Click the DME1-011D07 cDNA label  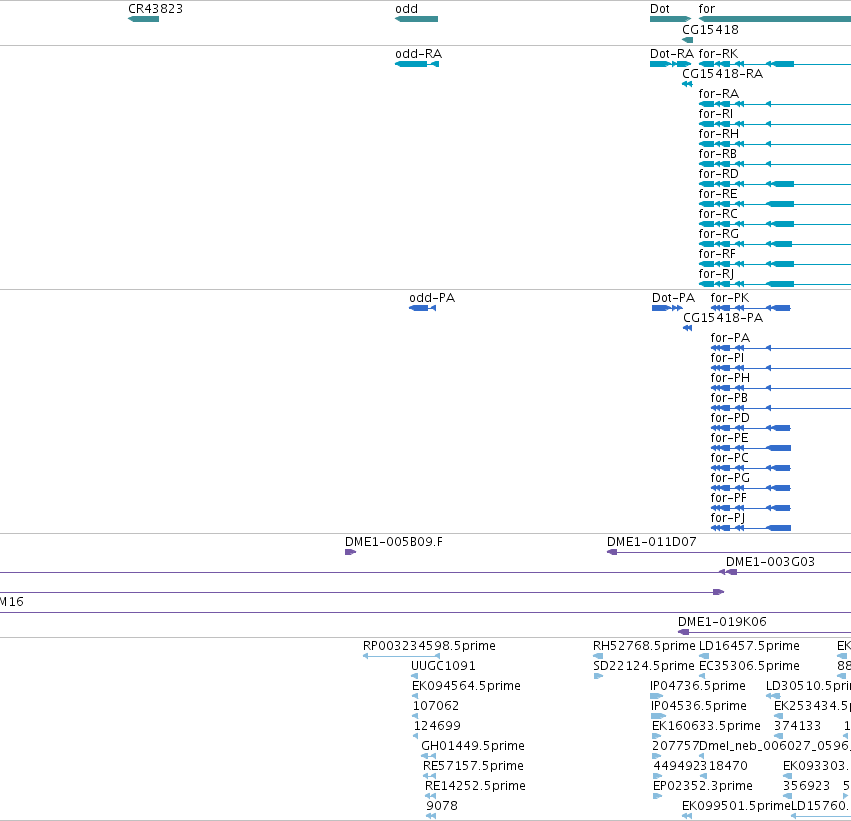click(x=651, y=542)
